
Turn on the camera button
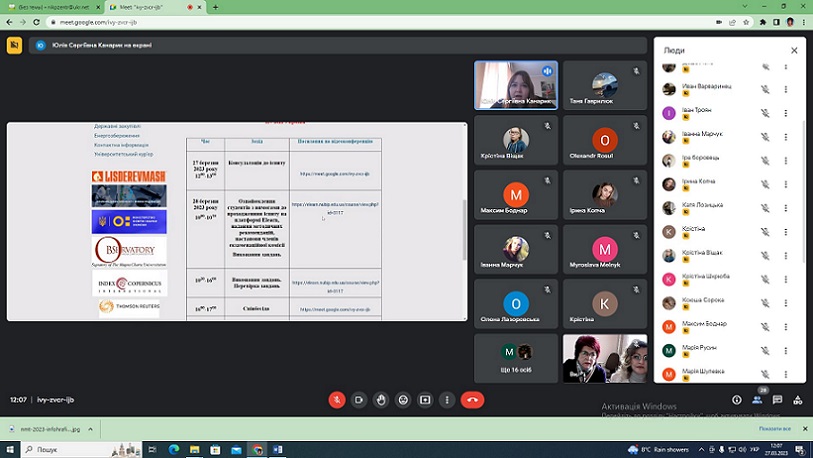coord(359,400)
